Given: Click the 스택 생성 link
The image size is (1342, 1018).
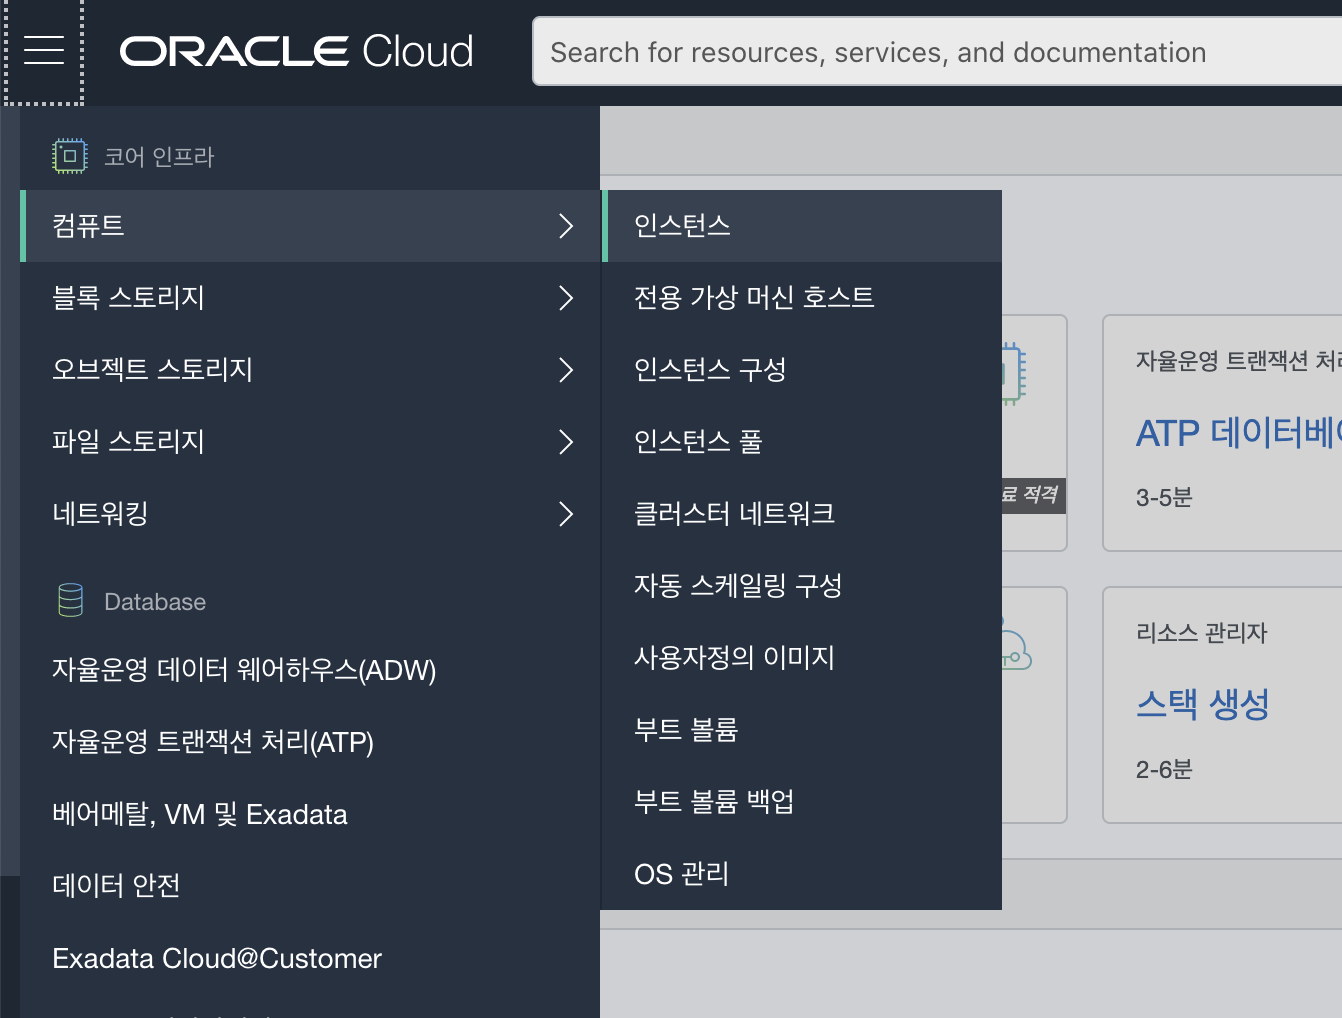Looking at the screenshot, I should pyautogui.click(x=1203, y=704).
